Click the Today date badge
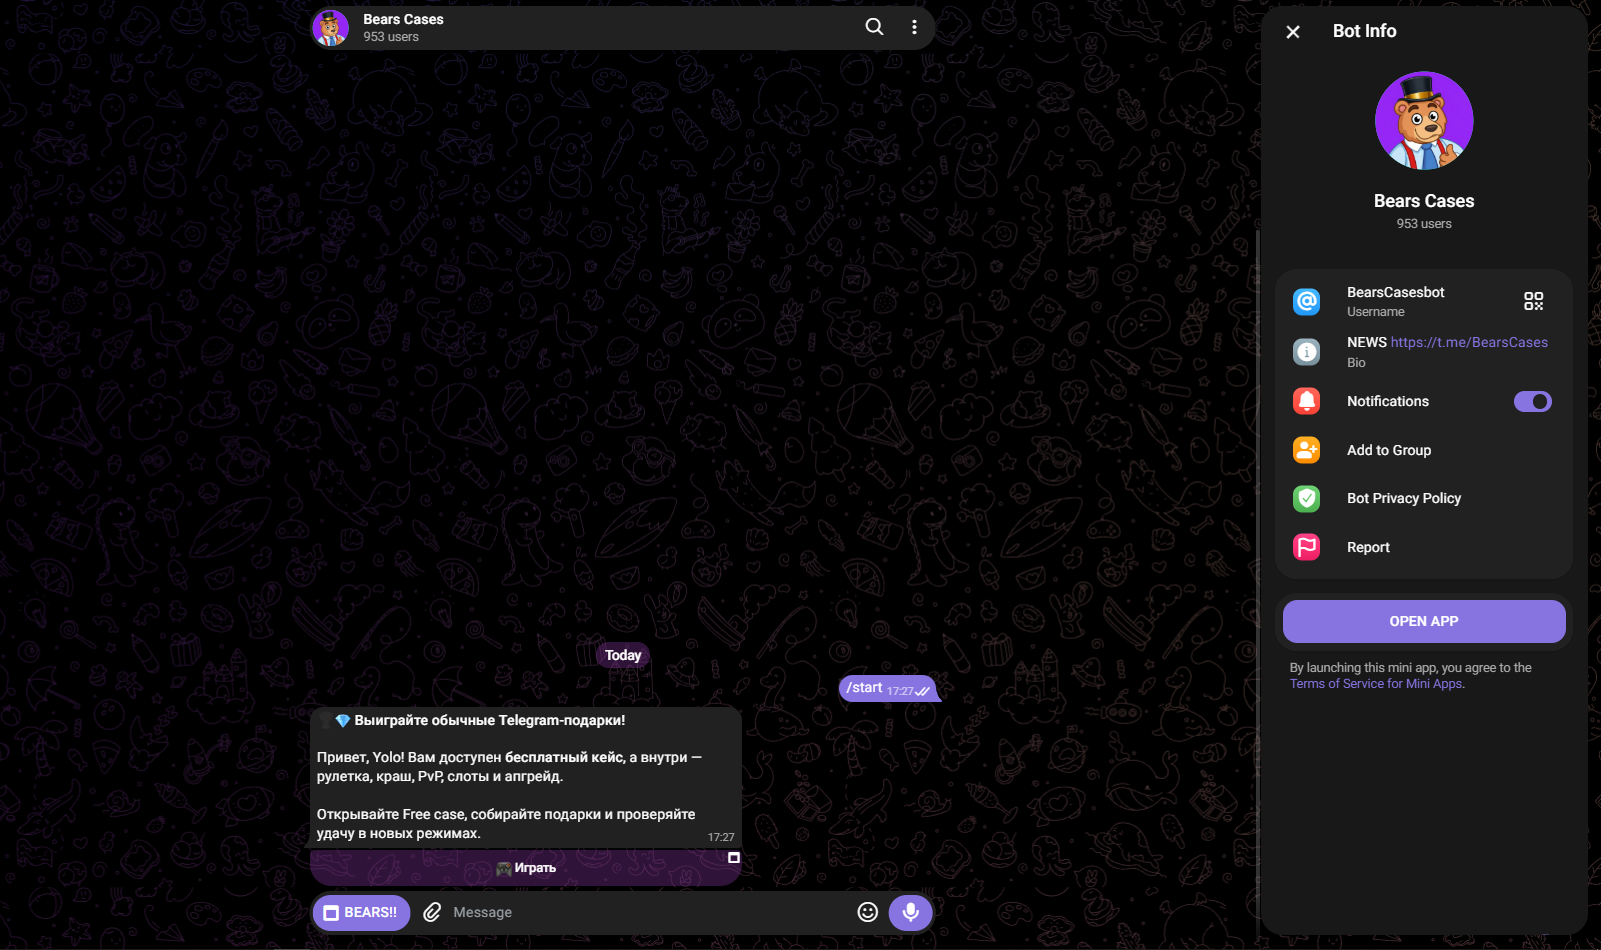Screen dimensions: 1601x950 623,655
